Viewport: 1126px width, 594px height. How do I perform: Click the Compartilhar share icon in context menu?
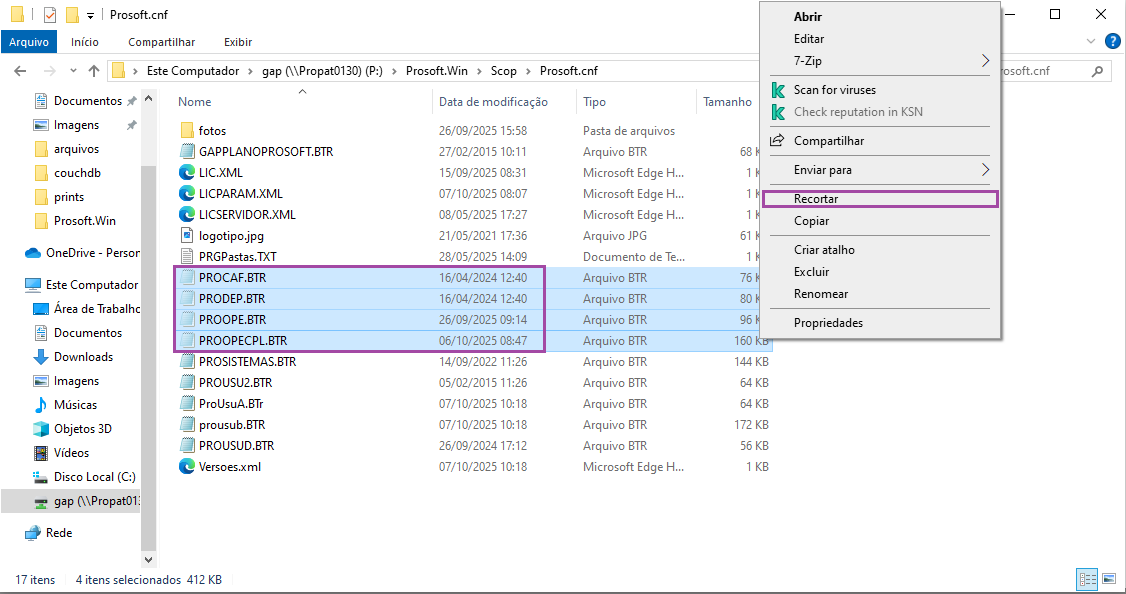(x=778, y=141)
